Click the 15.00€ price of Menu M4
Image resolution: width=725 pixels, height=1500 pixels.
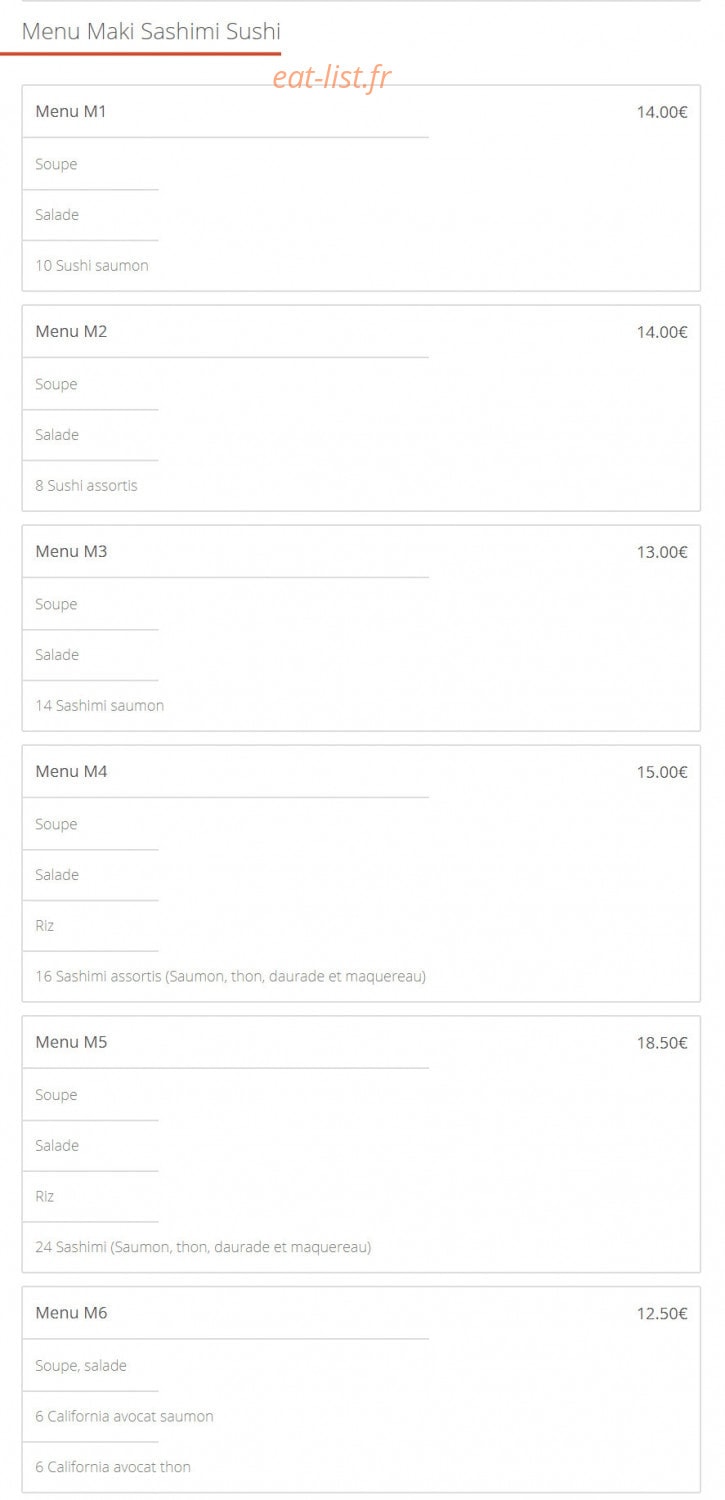pos(662,772)
